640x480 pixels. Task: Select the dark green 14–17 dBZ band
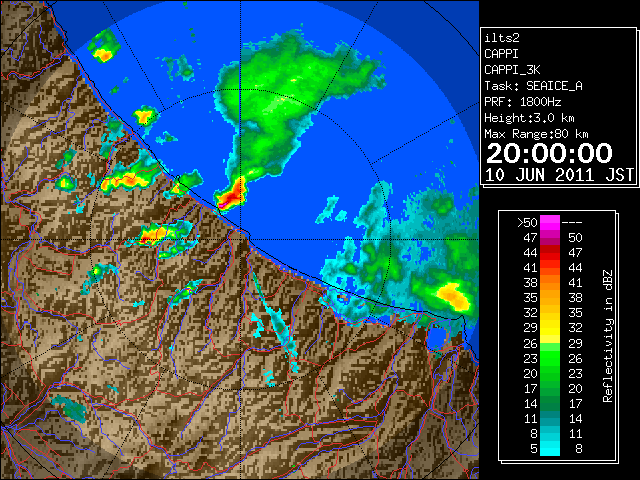550,404
